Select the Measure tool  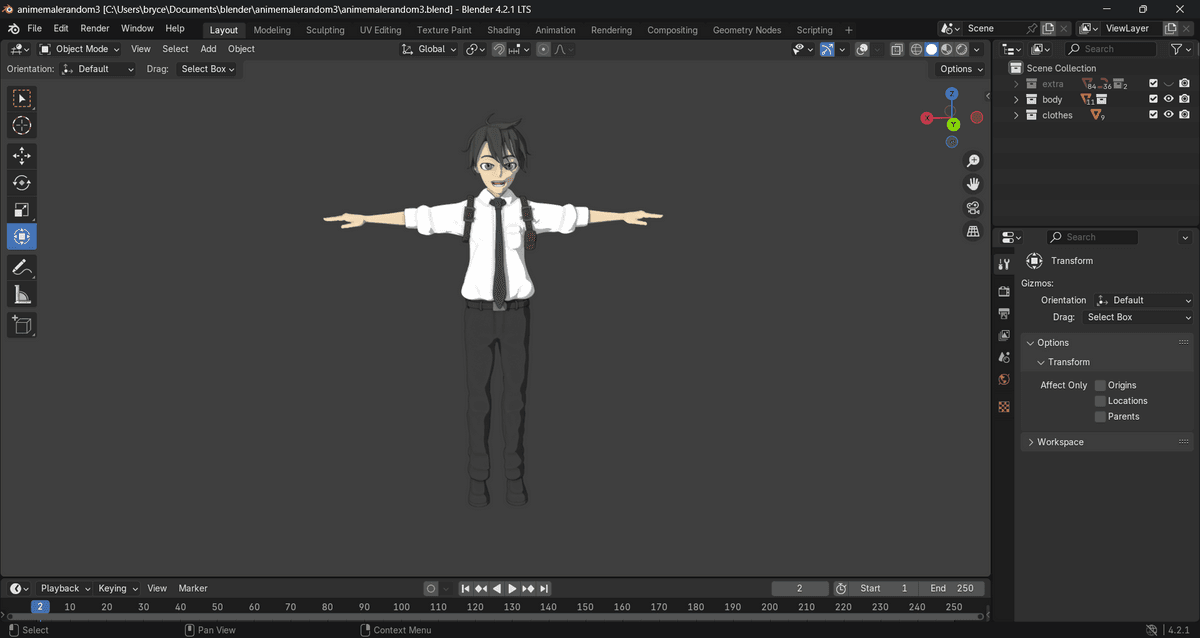(x=21, y=294)
